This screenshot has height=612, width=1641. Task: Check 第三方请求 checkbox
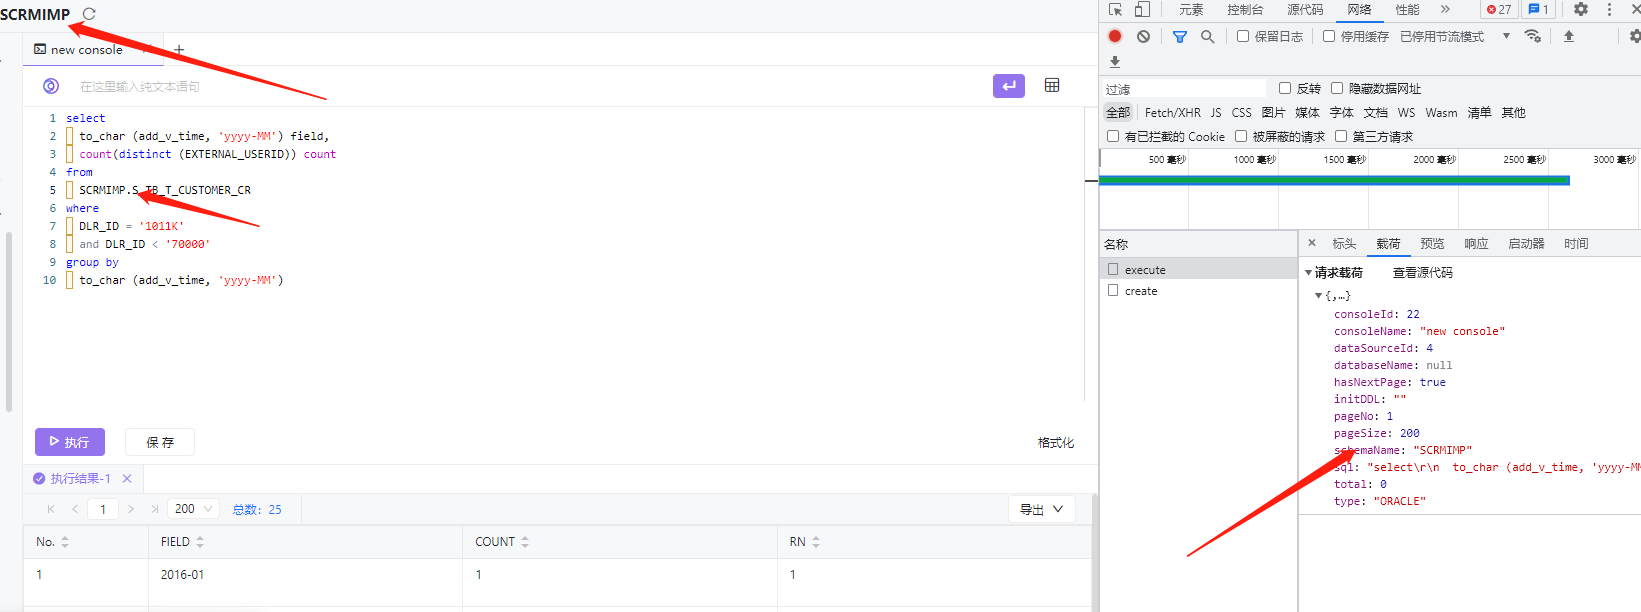click(1341, 136)
